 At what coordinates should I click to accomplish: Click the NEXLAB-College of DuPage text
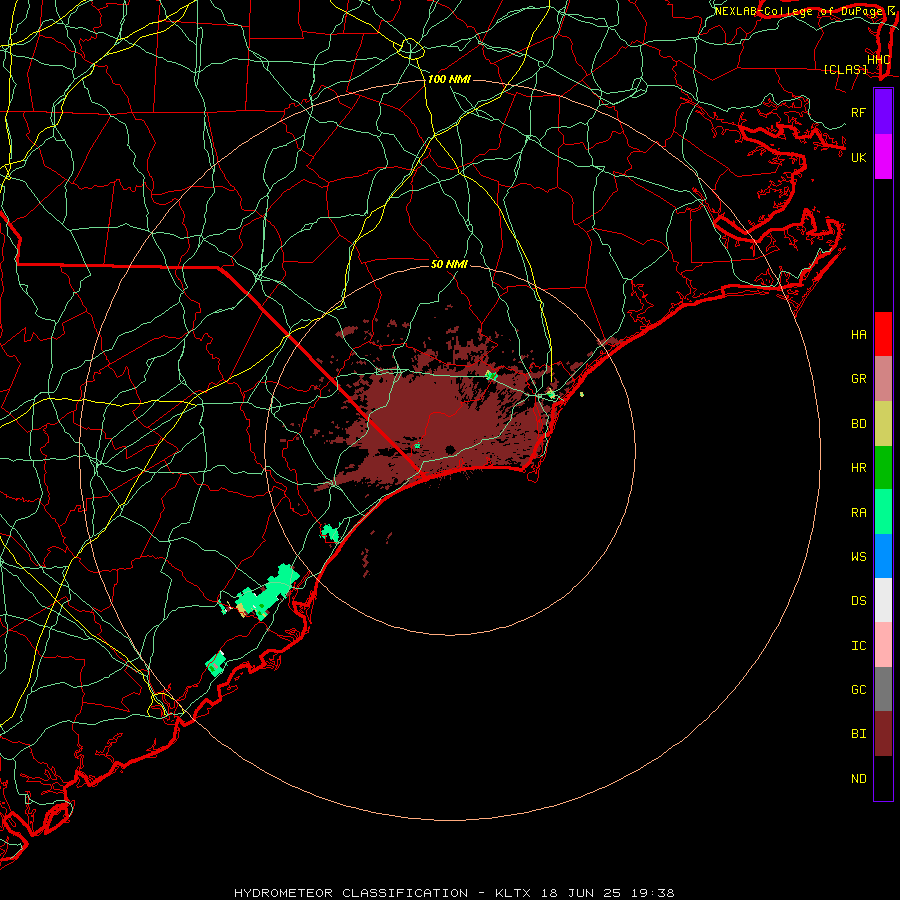pos(800,11)
